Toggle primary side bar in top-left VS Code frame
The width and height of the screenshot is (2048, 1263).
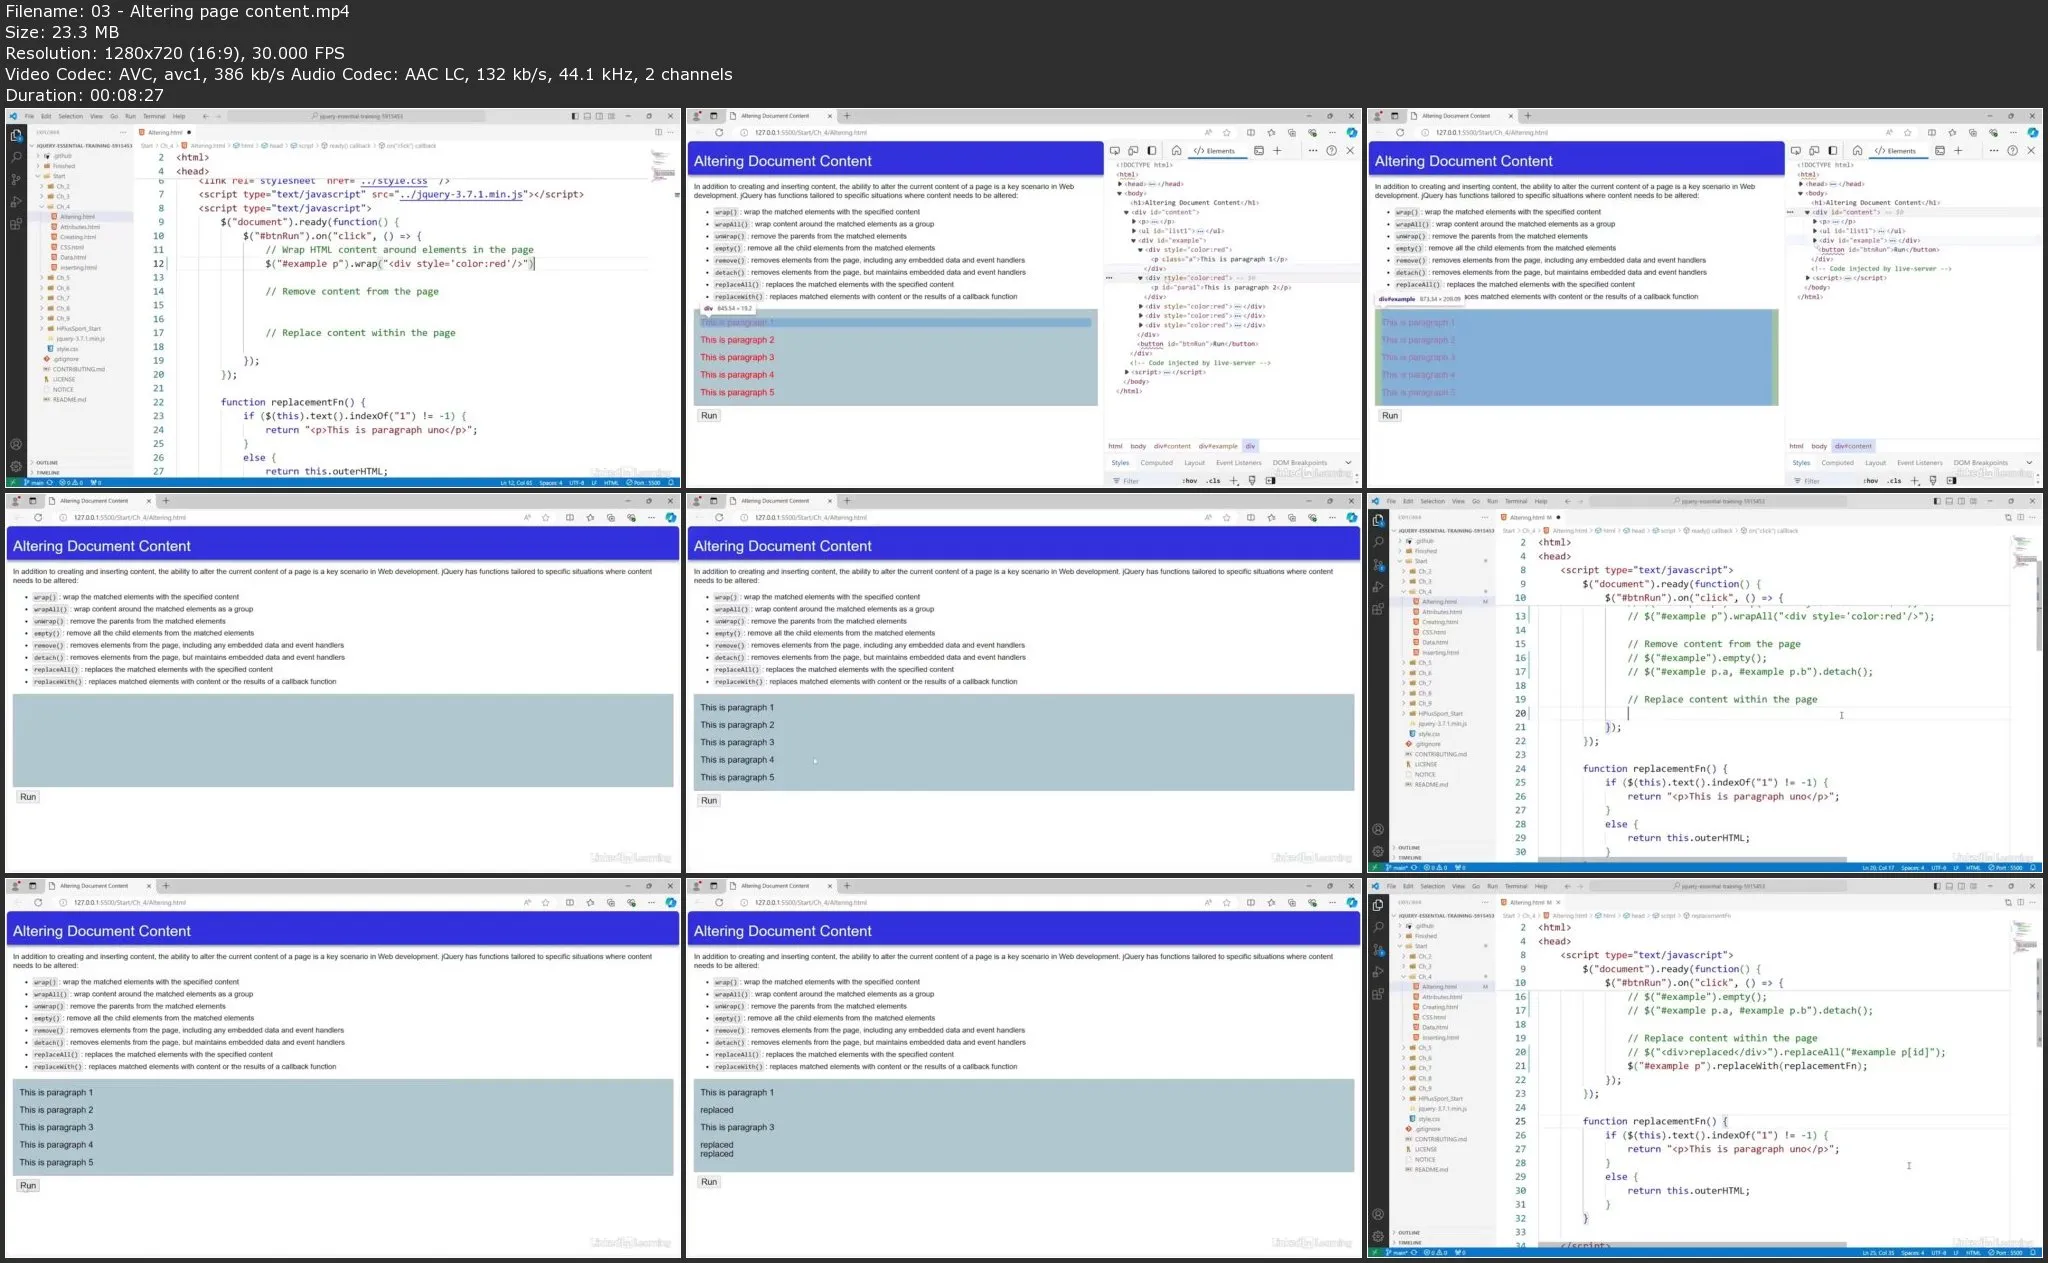pyautogui.click(x=575, y=116)
